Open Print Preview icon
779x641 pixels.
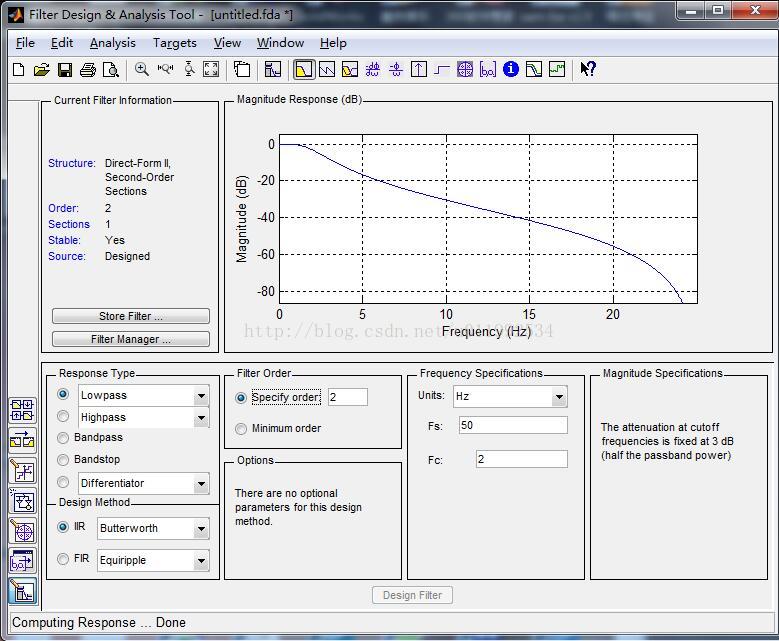pyautogui.click(x=111, y=70)
